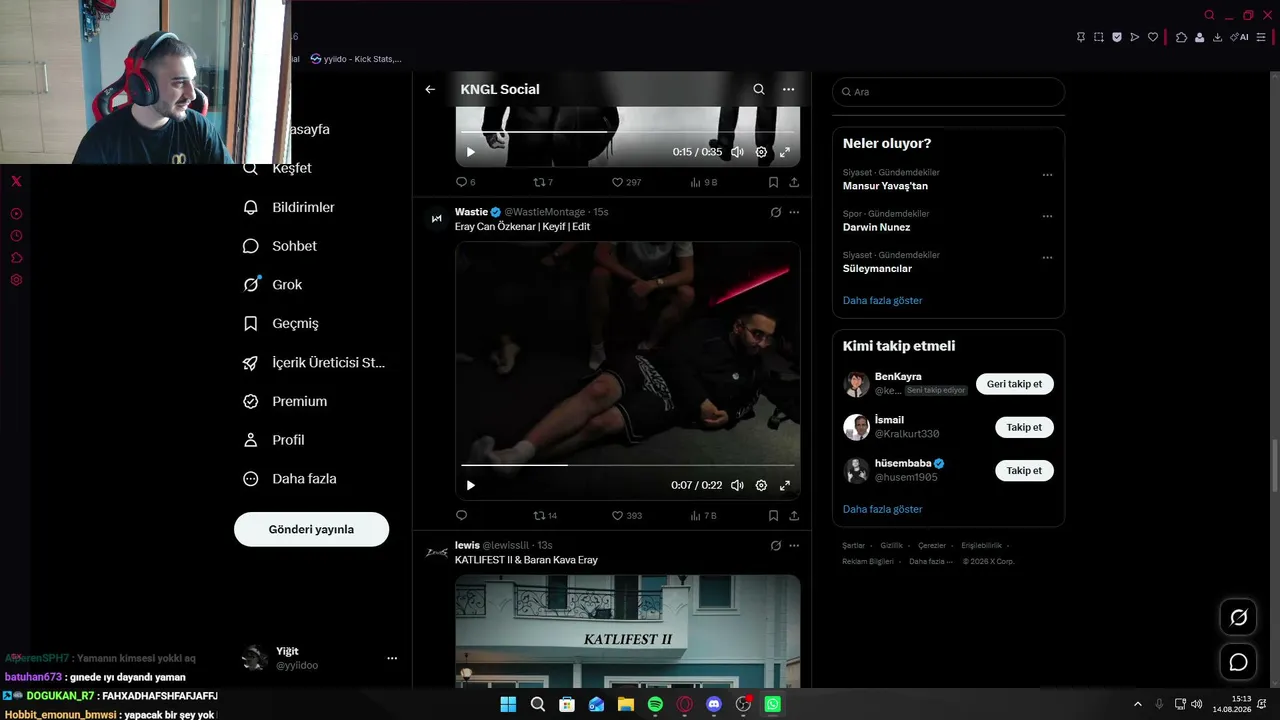1280x720 pixels.
Task: Open Premium in the sidebar
Action: click(285, 401)
